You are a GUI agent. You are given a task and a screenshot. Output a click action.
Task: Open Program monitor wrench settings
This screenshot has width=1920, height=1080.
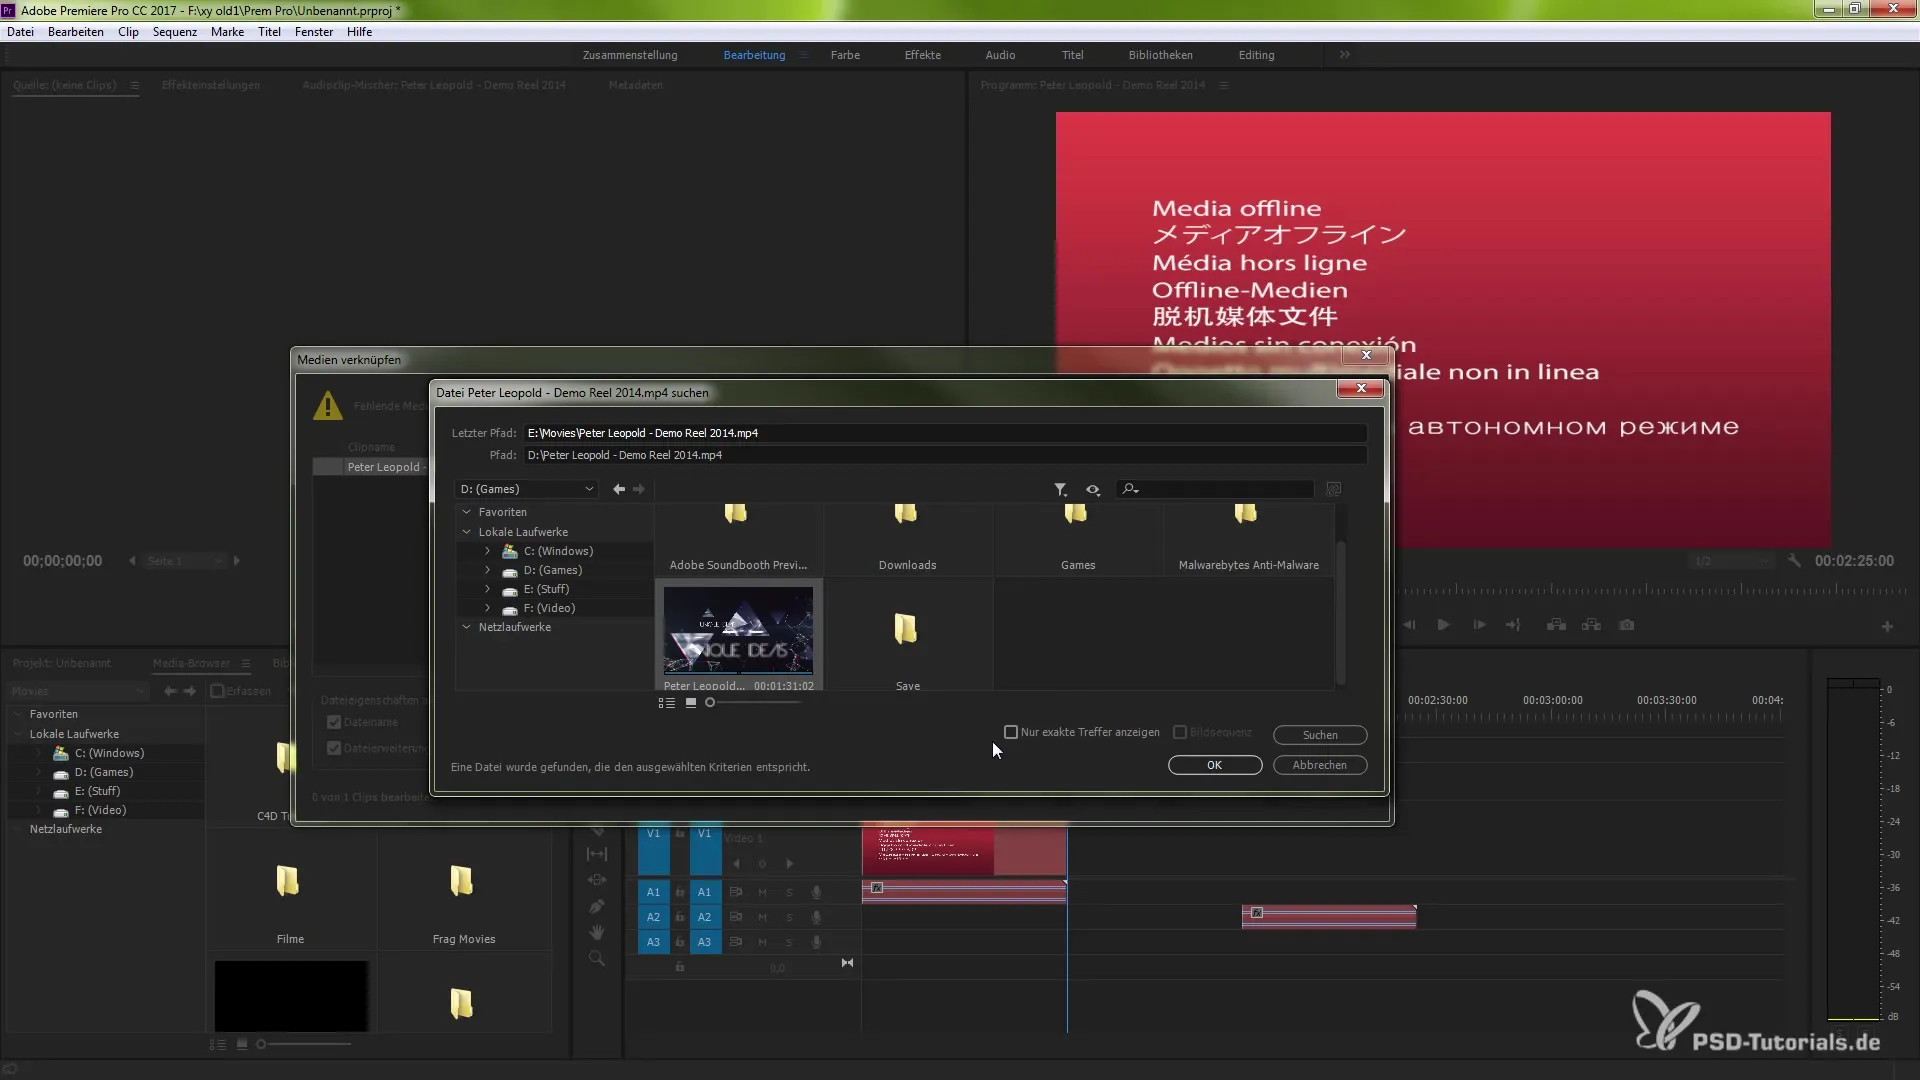click(1794, 561)
